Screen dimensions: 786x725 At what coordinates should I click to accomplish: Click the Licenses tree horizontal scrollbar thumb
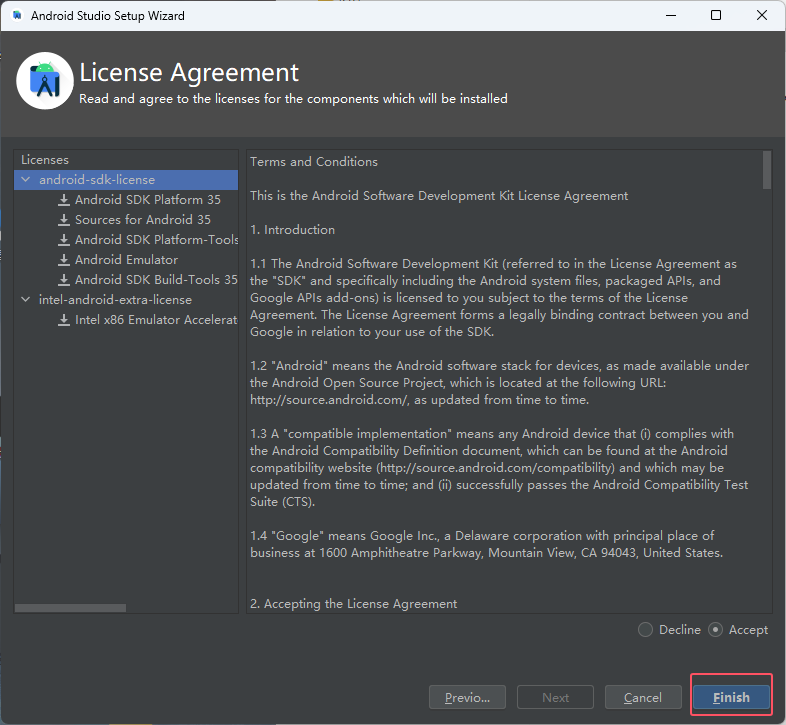[70, 608]
